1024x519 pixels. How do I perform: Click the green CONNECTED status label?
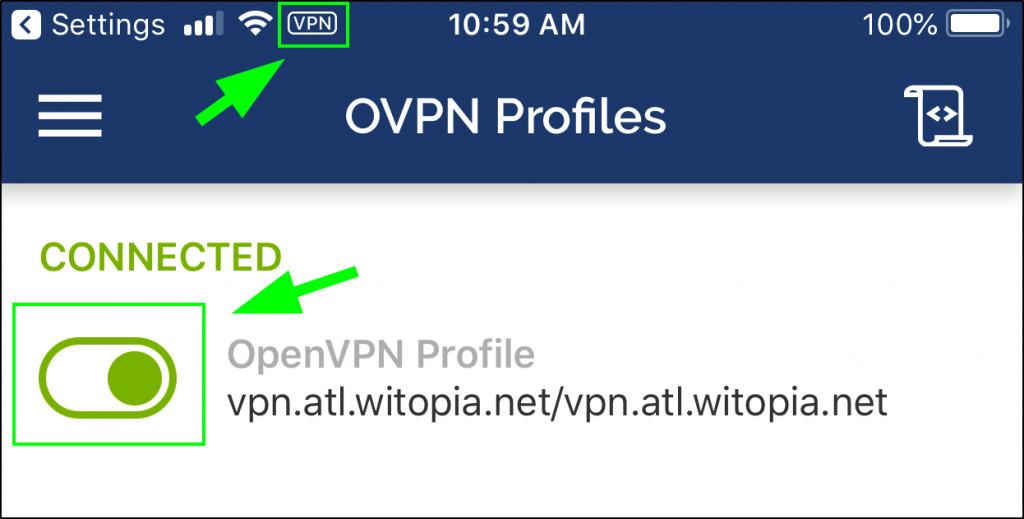pos(161,257)
